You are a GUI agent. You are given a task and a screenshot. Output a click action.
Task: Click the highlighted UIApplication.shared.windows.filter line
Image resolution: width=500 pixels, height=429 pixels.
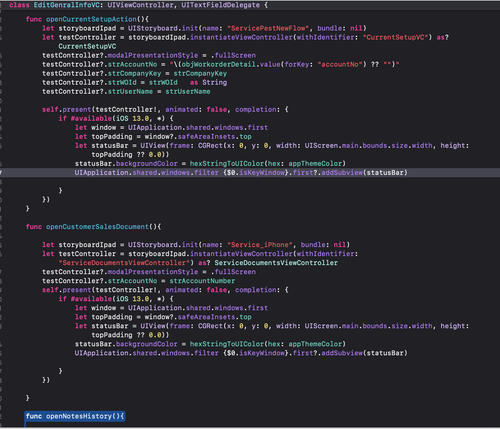coord(250,173)
